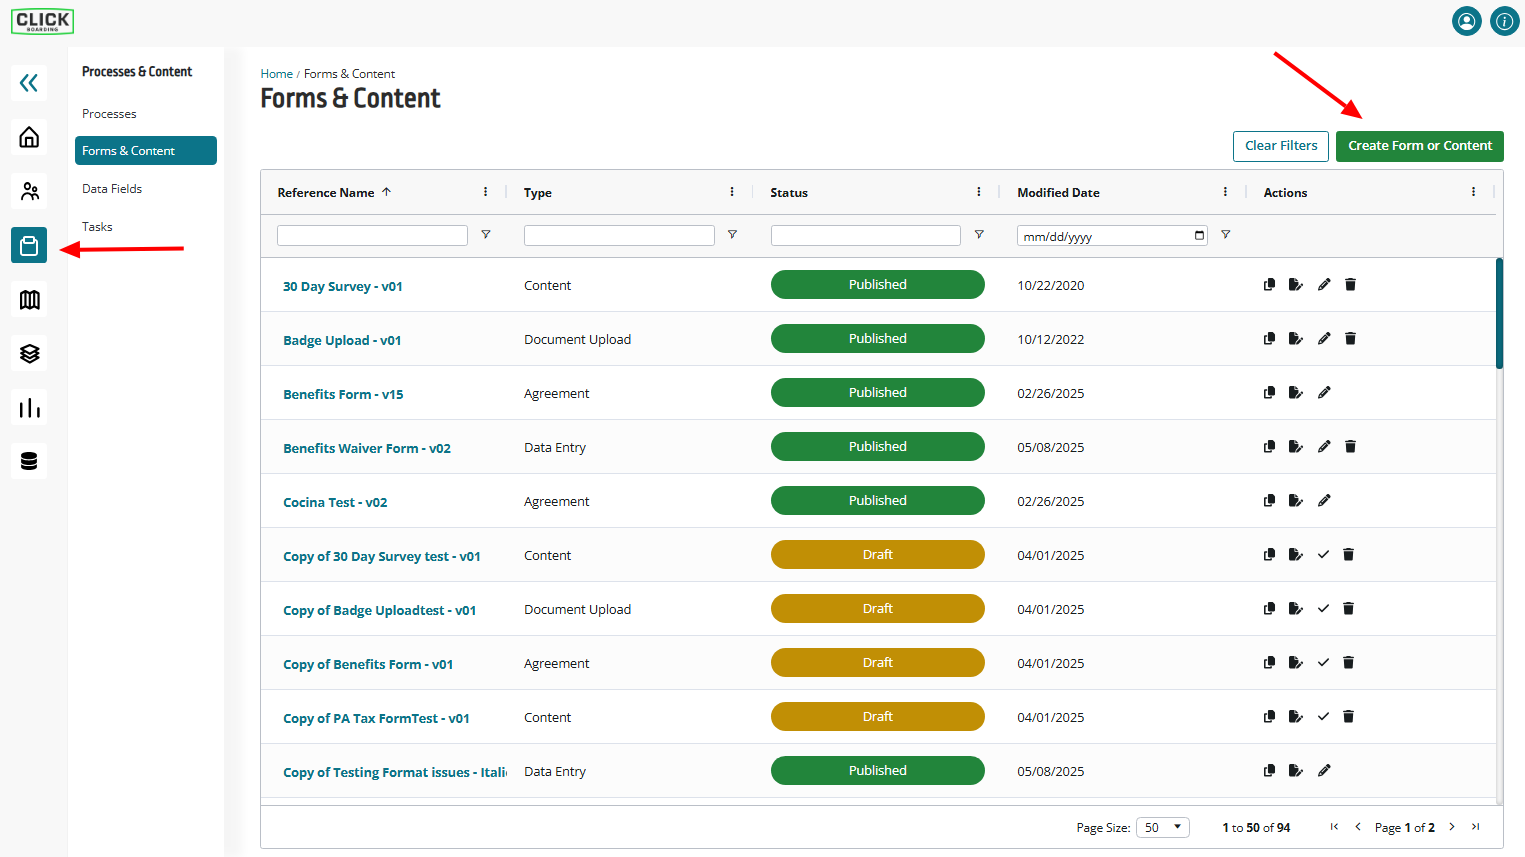1525x857 pixels.
Task: Open the calendar picker in the date filter
Action: point(1199,236)
